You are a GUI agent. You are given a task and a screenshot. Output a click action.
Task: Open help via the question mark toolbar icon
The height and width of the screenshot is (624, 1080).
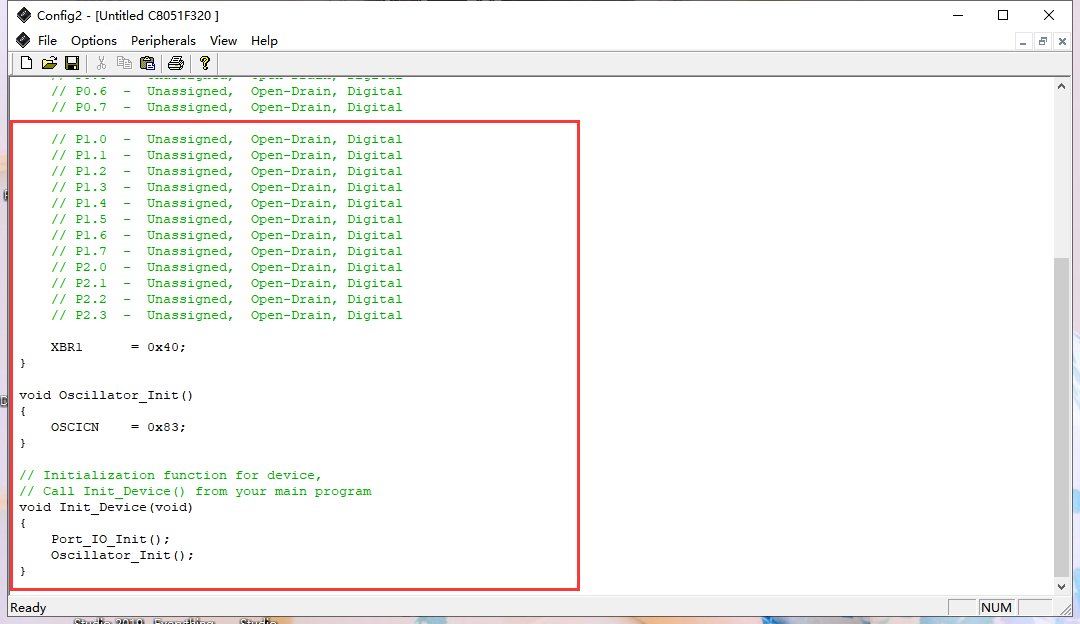tap(204, 62)
